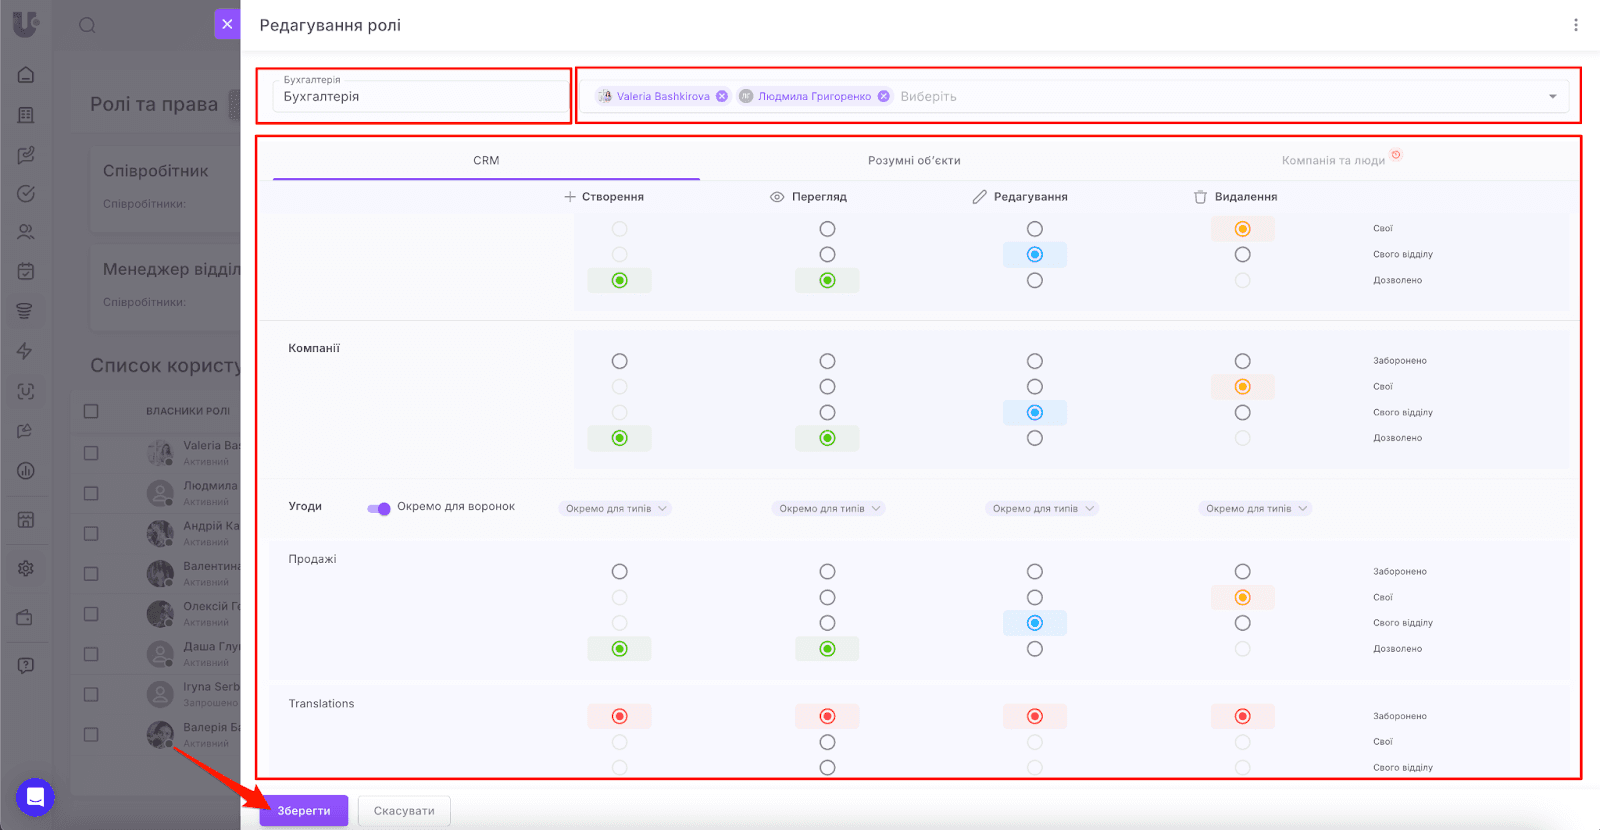Remove Людмила Григоренко from the role
Image resolution: width=1600 pixels, height=830 pixels.
tap(883, 97)
